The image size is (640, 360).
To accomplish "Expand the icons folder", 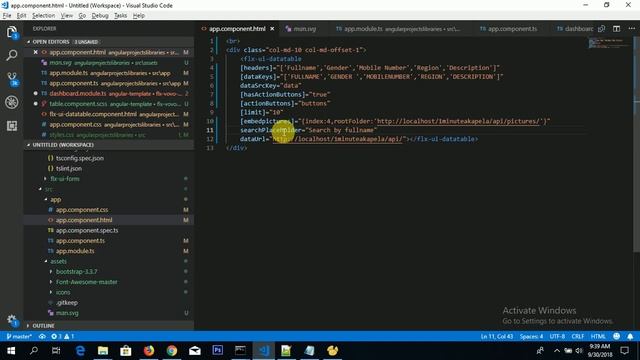I will [x=63, y=292].
